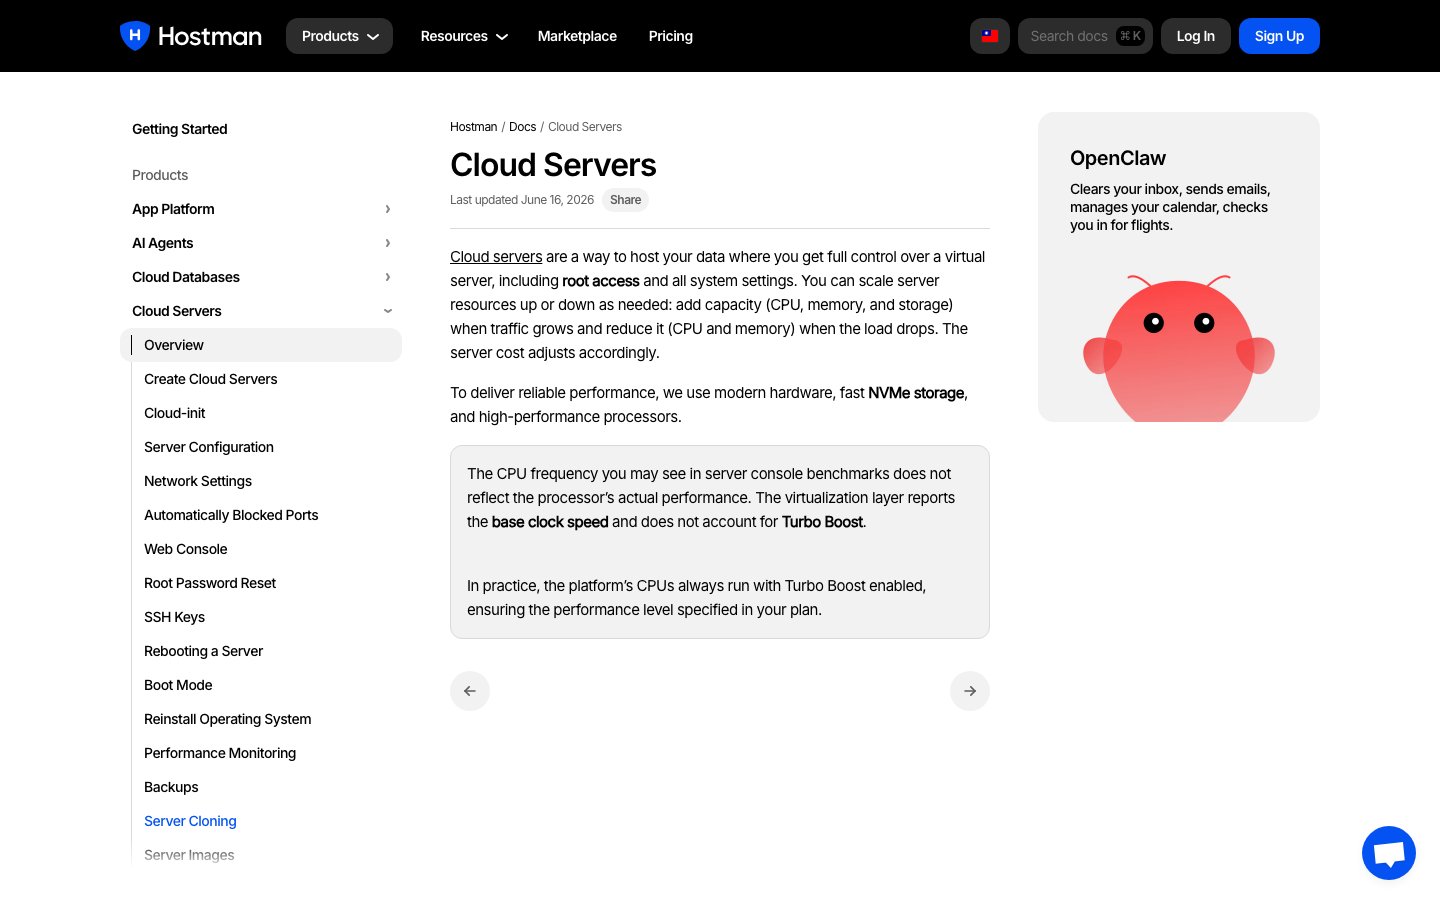1440x900 pixels.
Task: Expand AI Agents section chevron
Action: coord(388,243)
